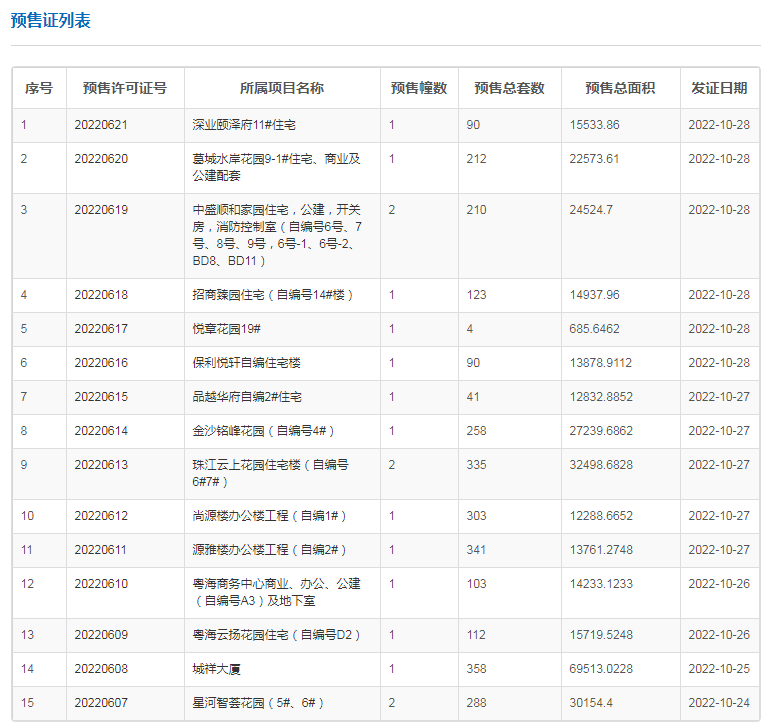This screenshot has width=769, height=728.
Task: Click total units value 258
Action: [476, 431]
